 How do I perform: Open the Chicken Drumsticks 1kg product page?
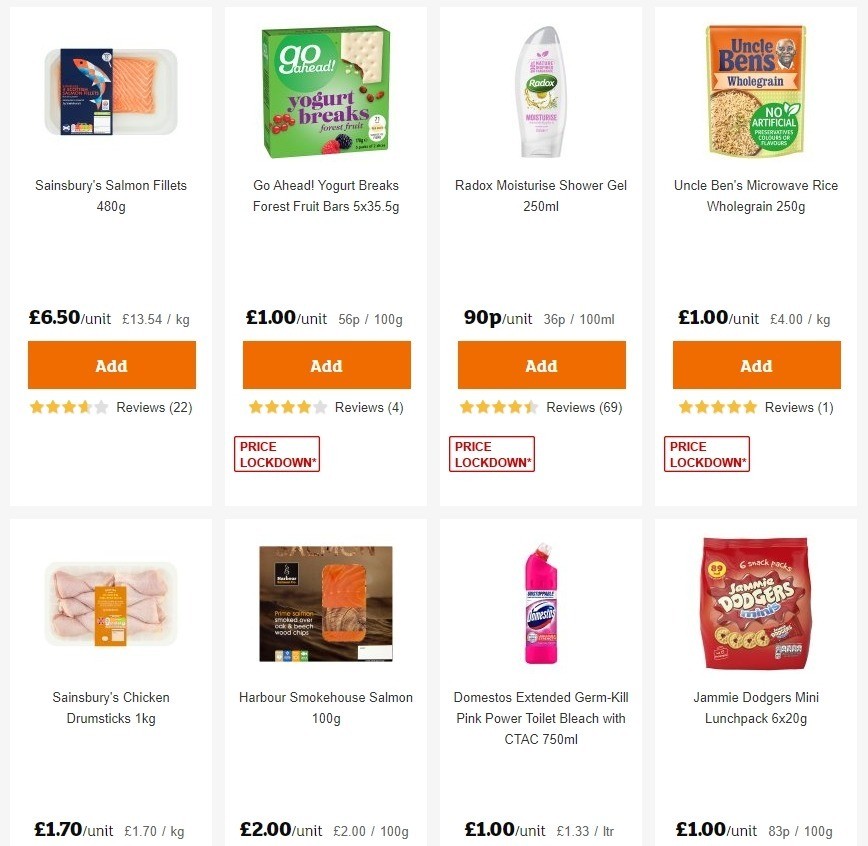click(110, 707)
